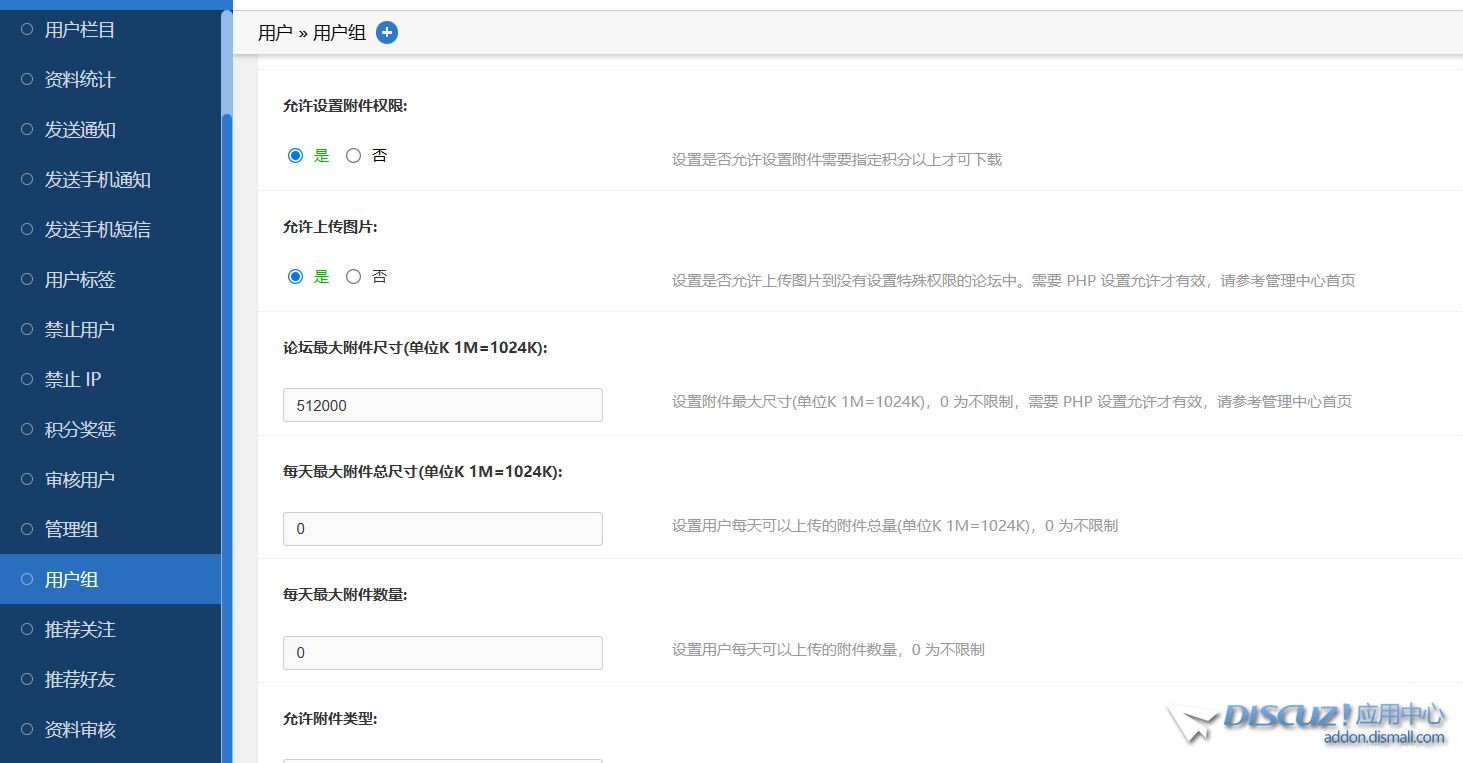This screenshot has height=763, width=1463.
Task: Select 是 for 允许上传图片
Action: pyautogui.click(x=295, y=277)
